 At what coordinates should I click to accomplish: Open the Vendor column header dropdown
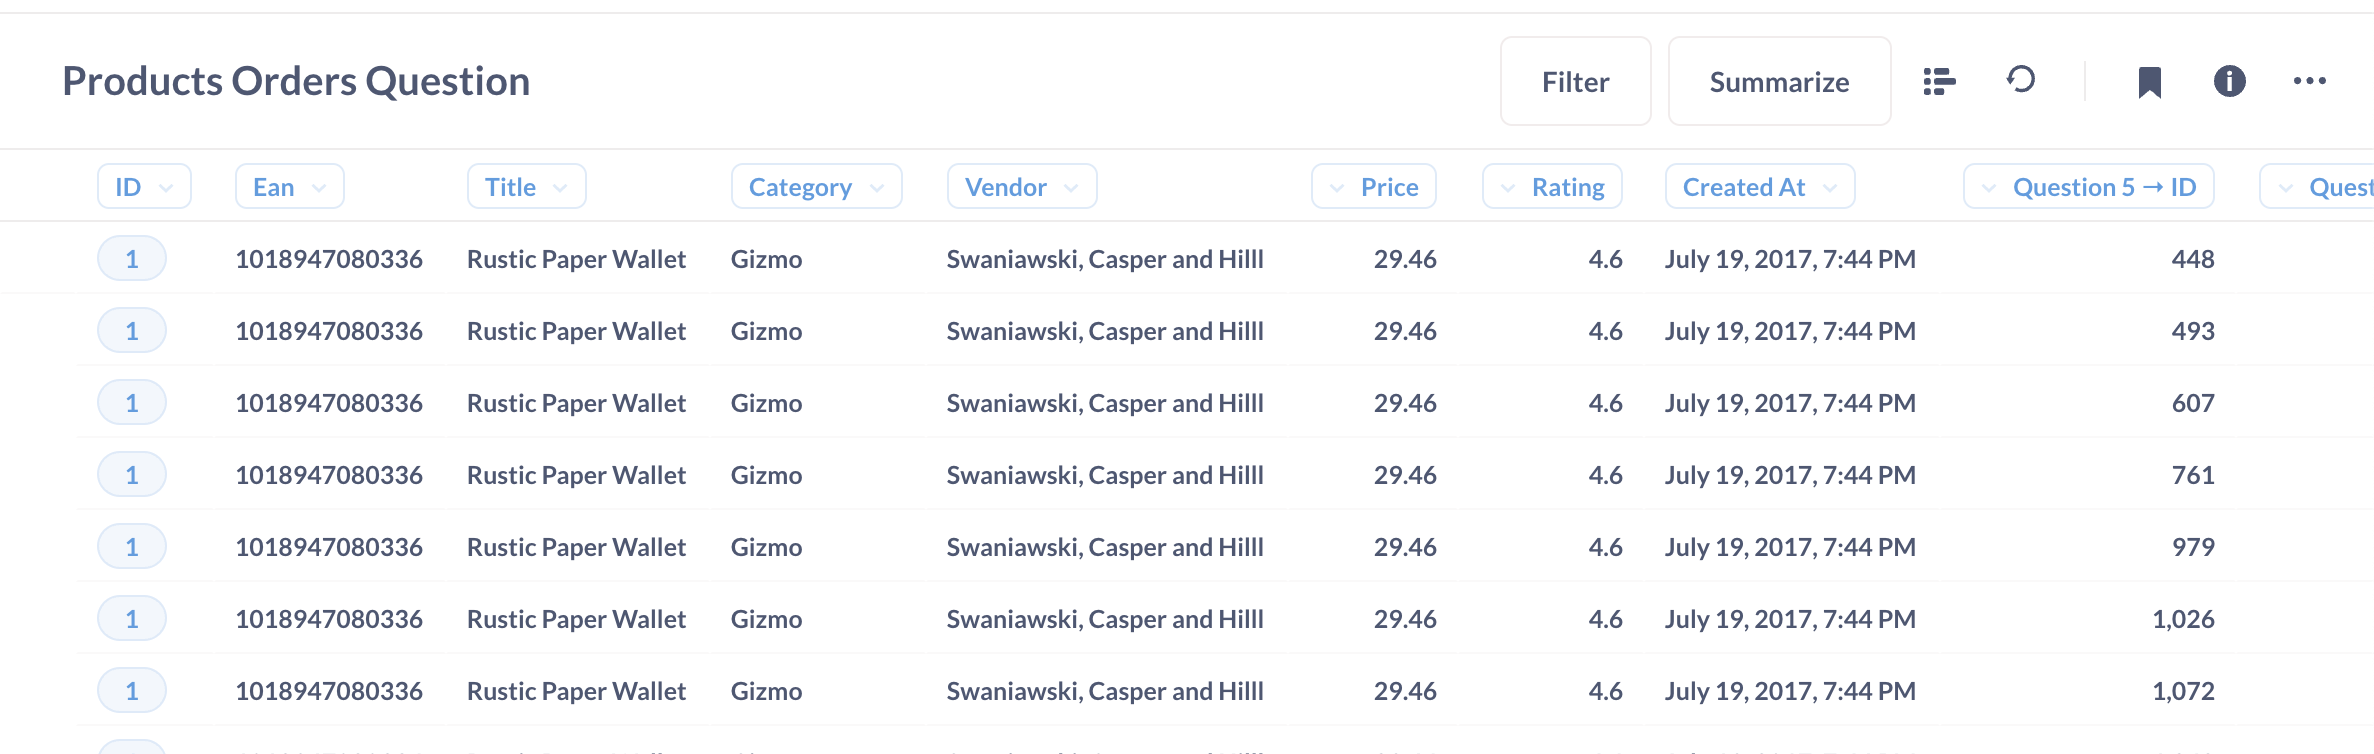coord(1021,186)
